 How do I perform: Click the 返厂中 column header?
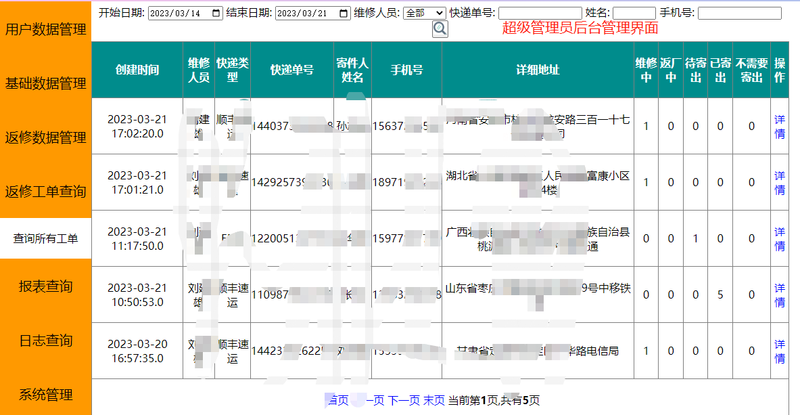pos(671,70)
